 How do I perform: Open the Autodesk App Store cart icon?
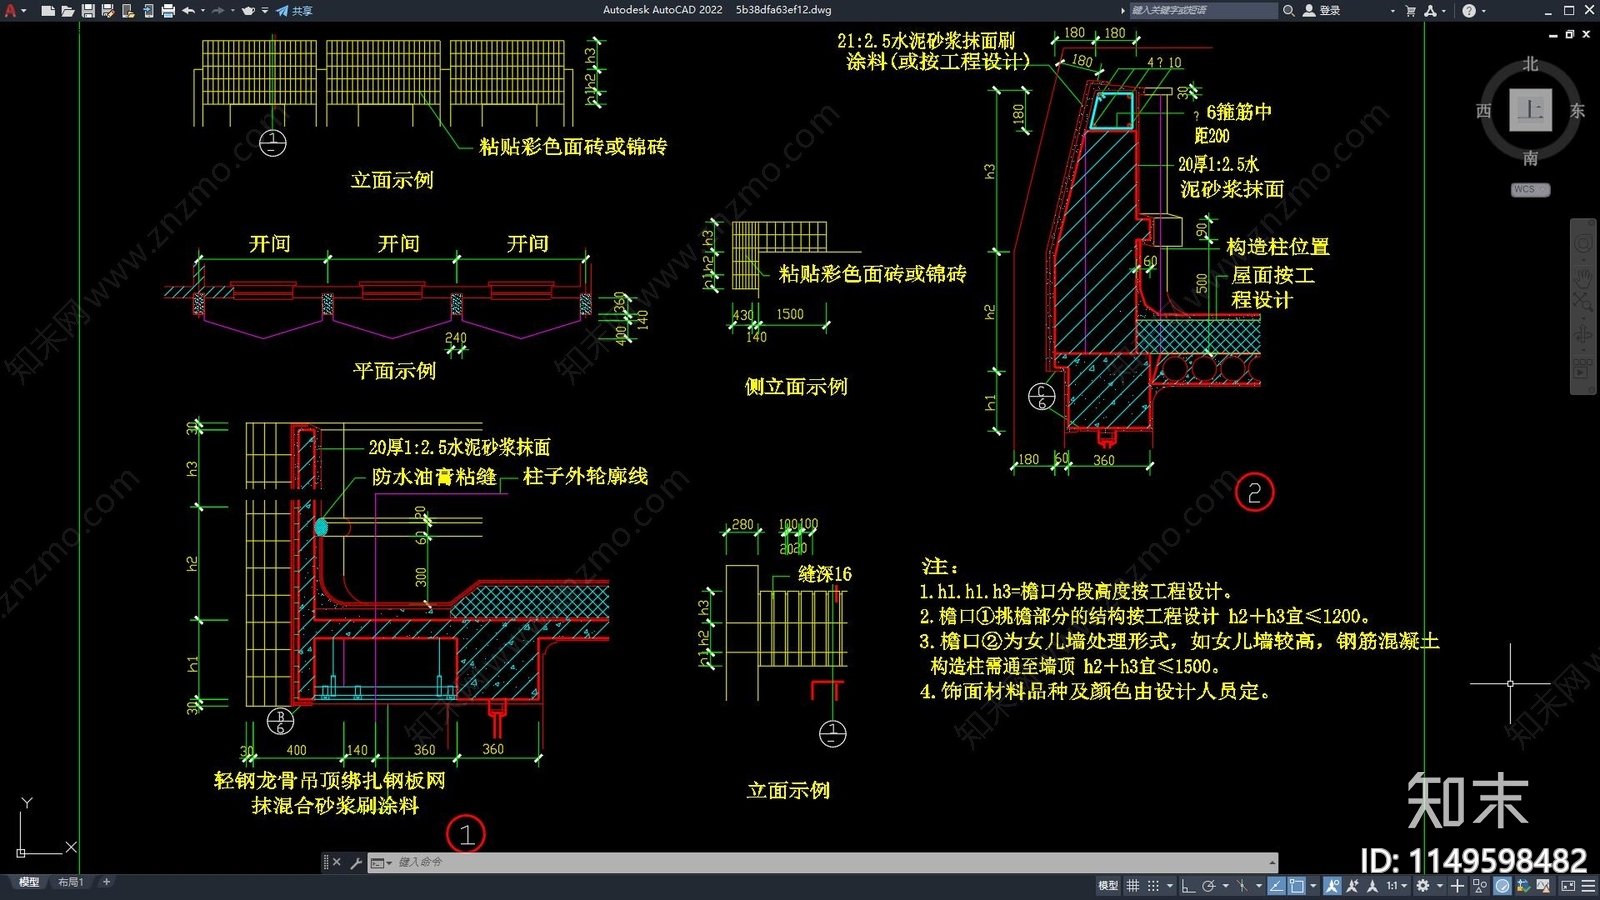(1411, 10)
